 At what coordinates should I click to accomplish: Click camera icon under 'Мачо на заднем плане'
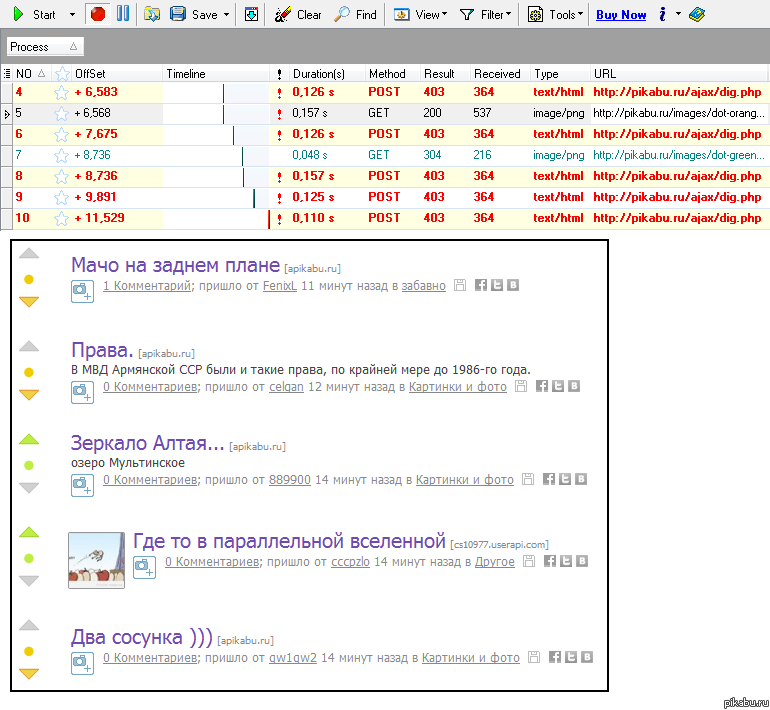(x=82, y=290)
